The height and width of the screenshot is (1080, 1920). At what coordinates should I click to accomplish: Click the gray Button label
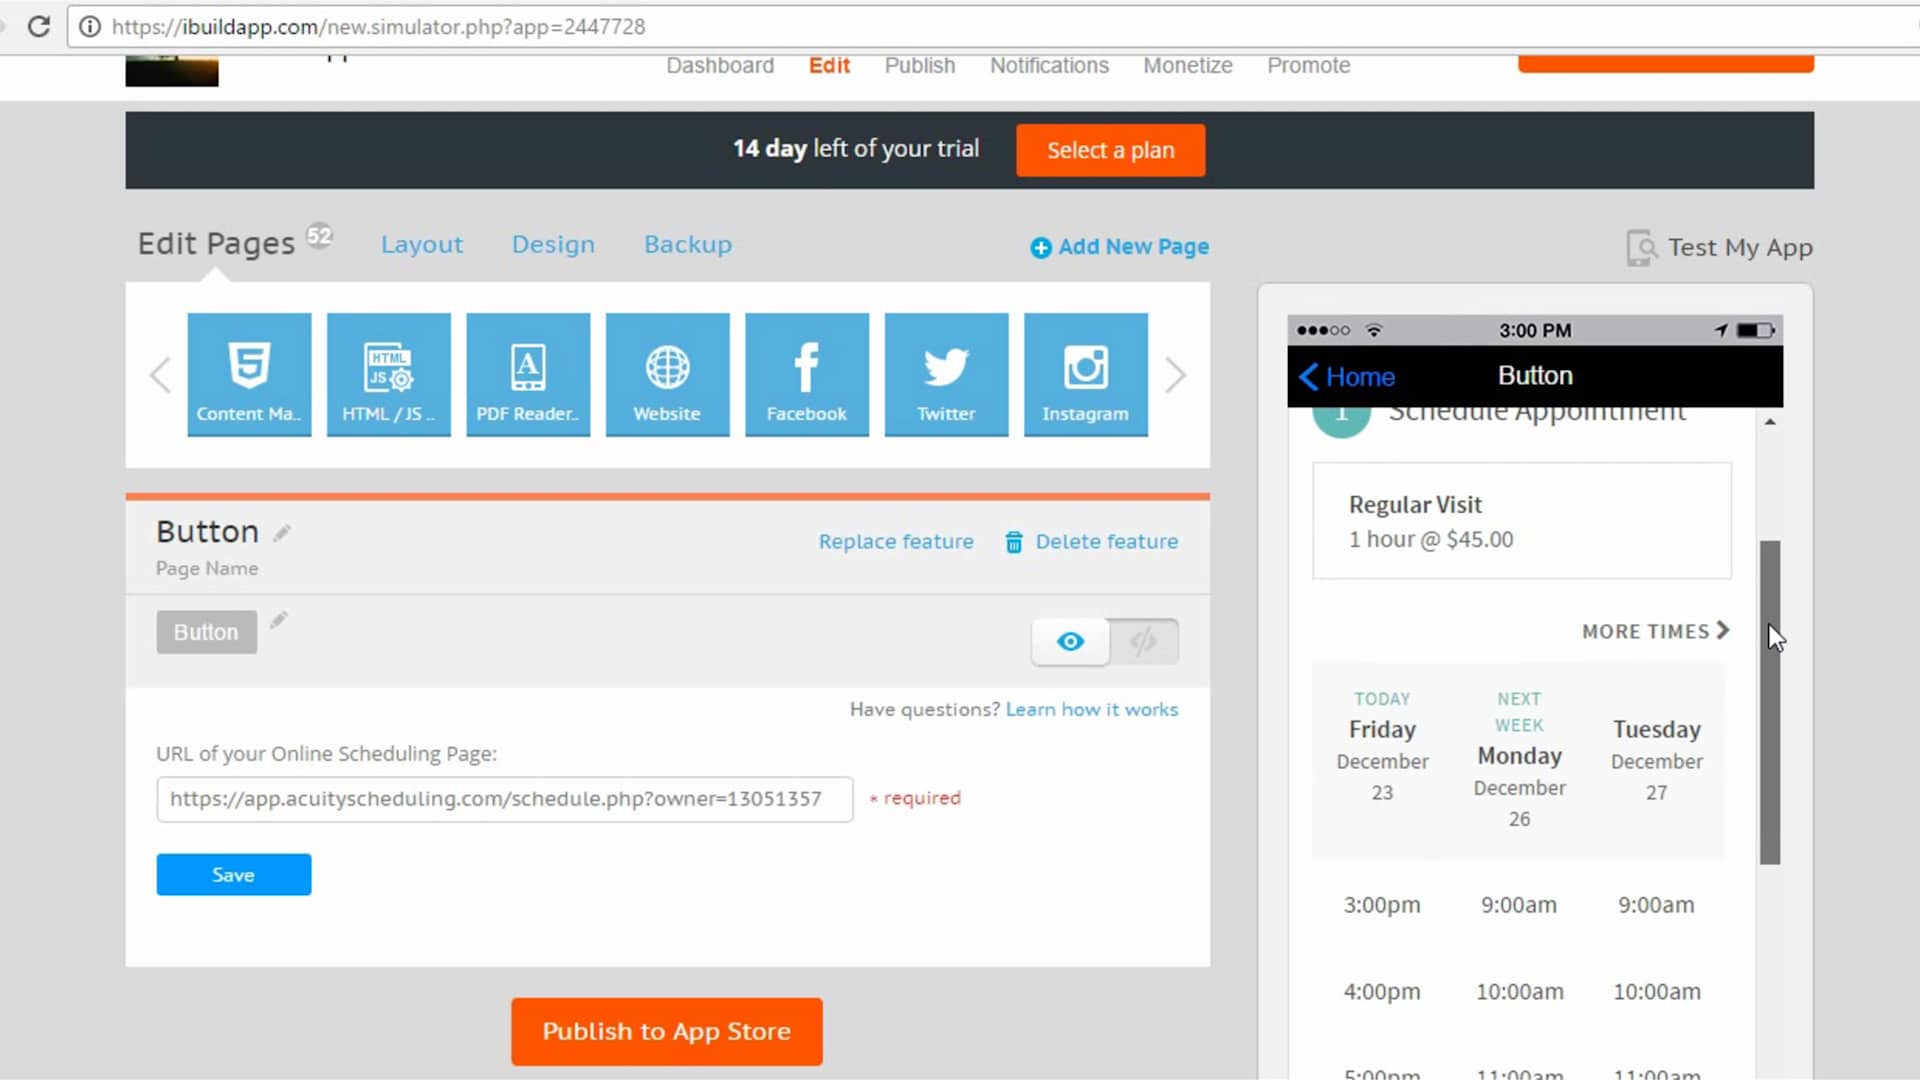206,632
